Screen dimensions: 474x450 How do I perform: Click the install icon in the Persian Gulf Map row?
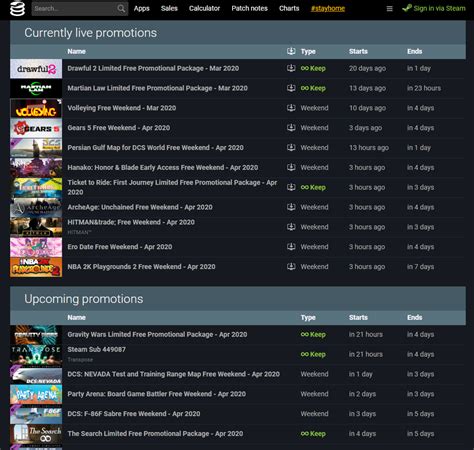point(291,148)
